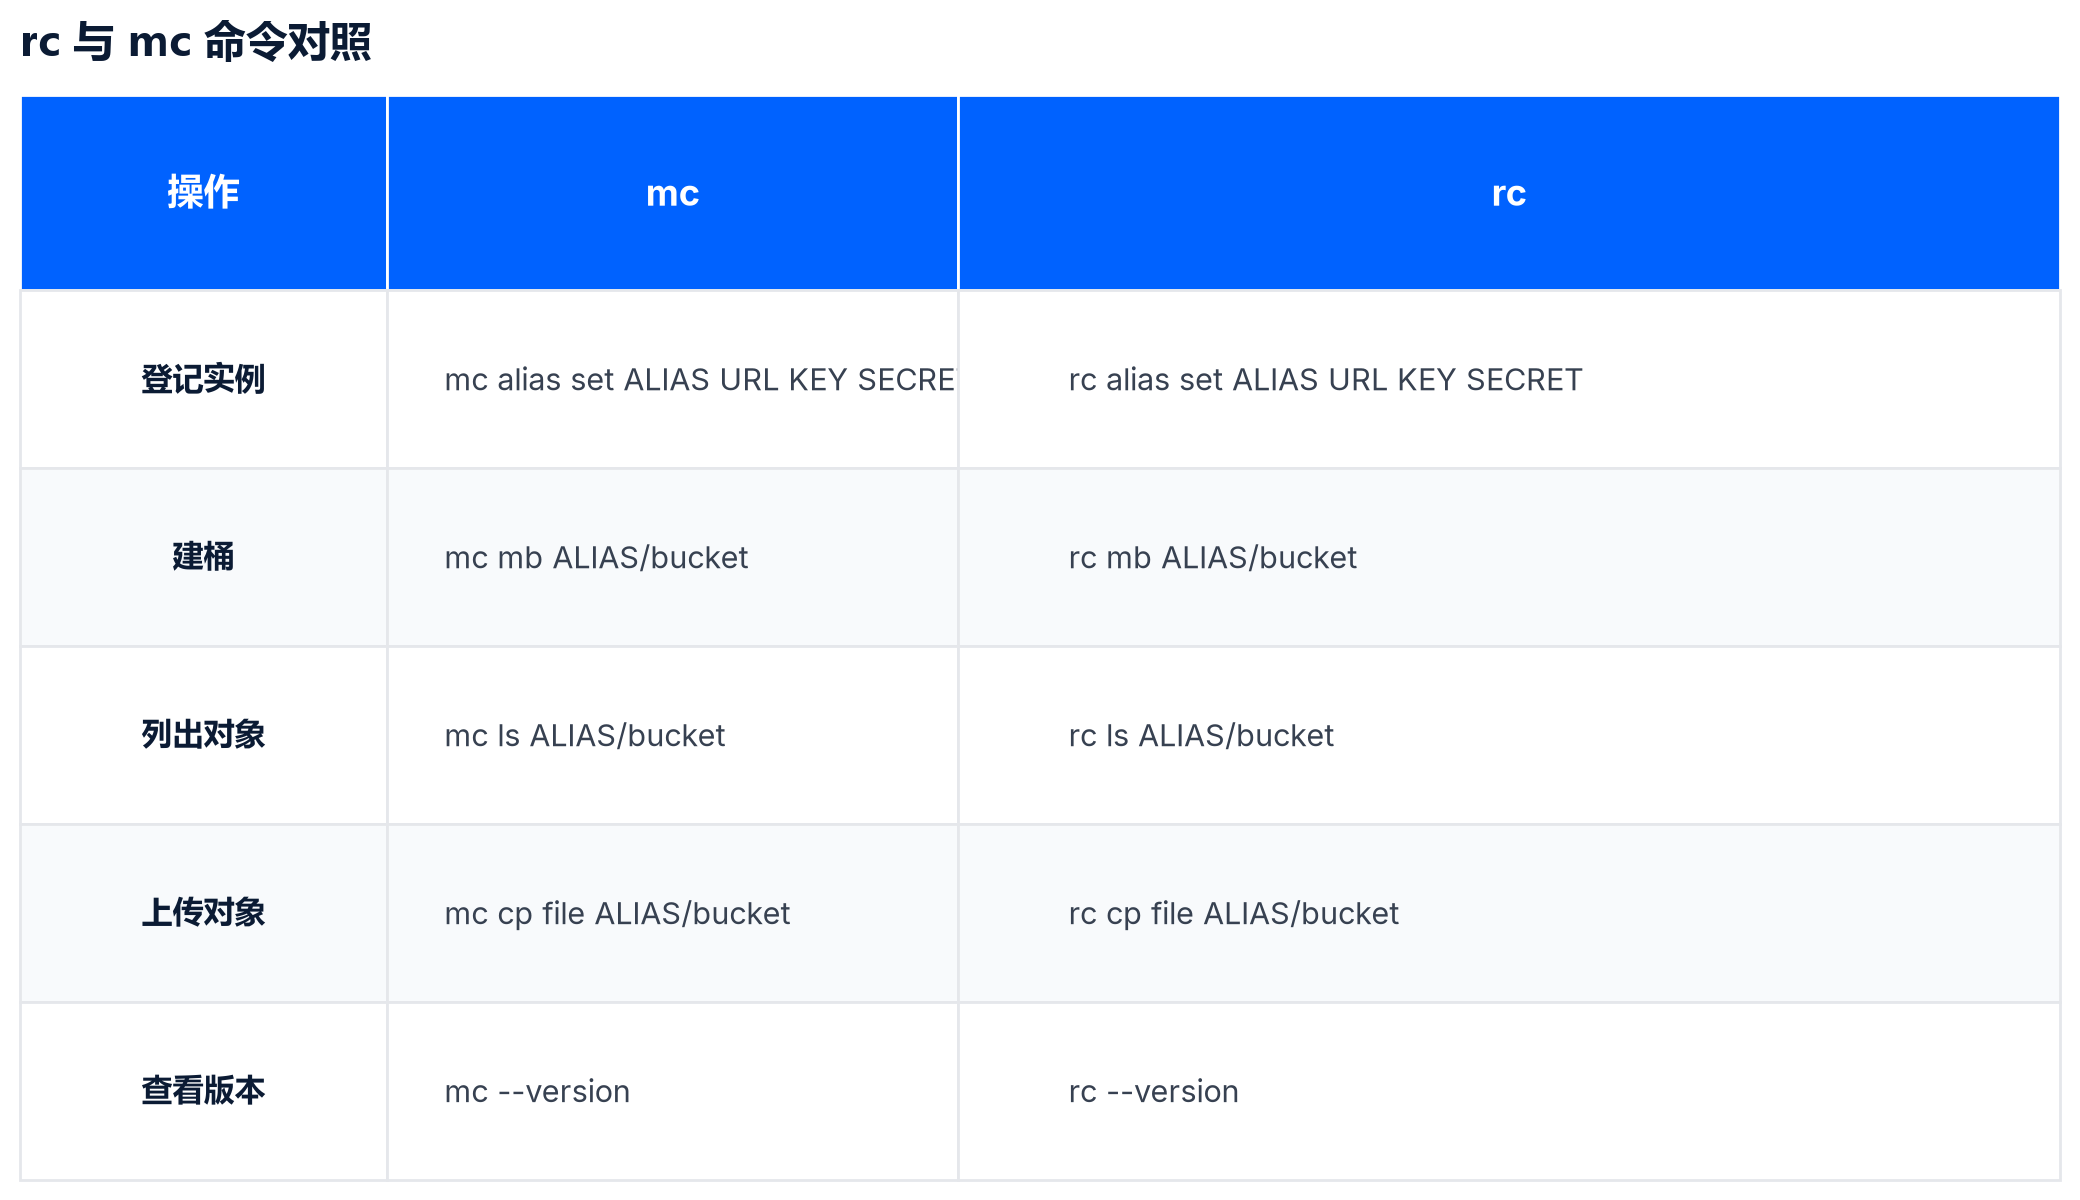
Task: Click 'rc alias set ALIAS URL KEY SECRET' cell
Action: 1509,379
